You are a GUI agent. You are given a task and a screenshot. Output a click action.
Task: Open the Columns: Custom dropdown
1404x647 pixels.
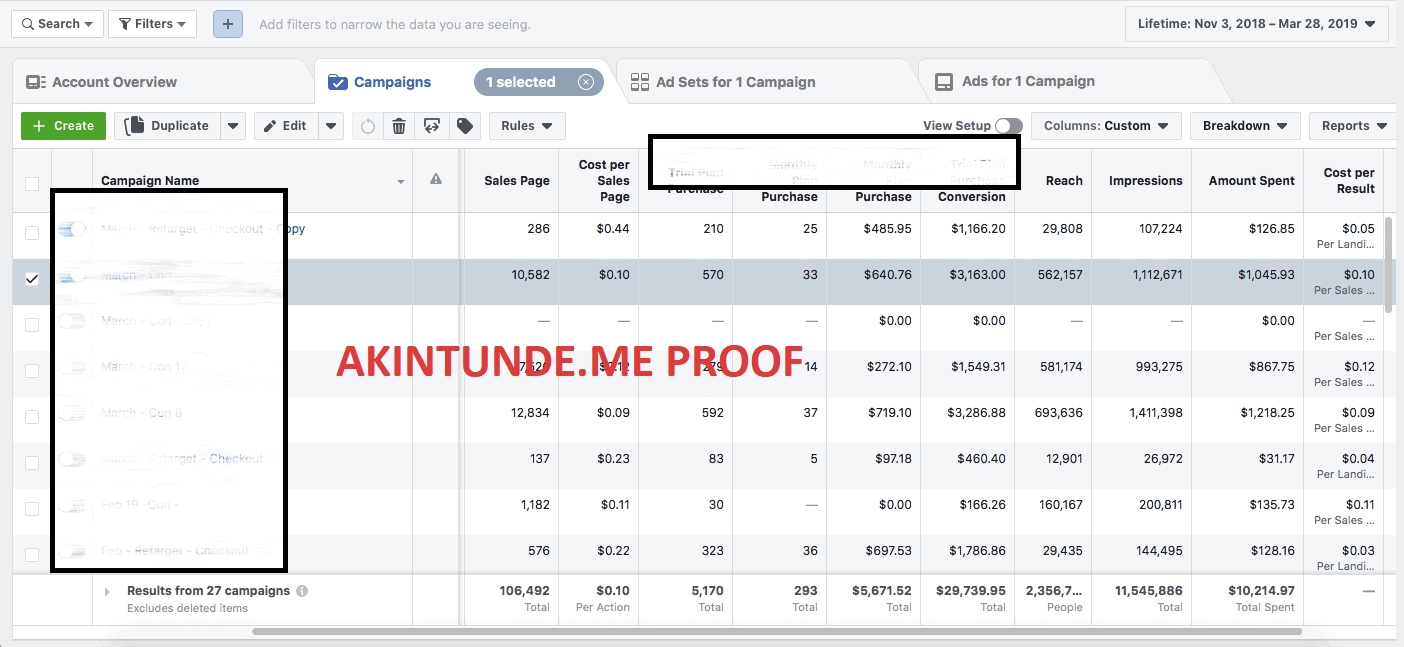(x=1105, y=126)
